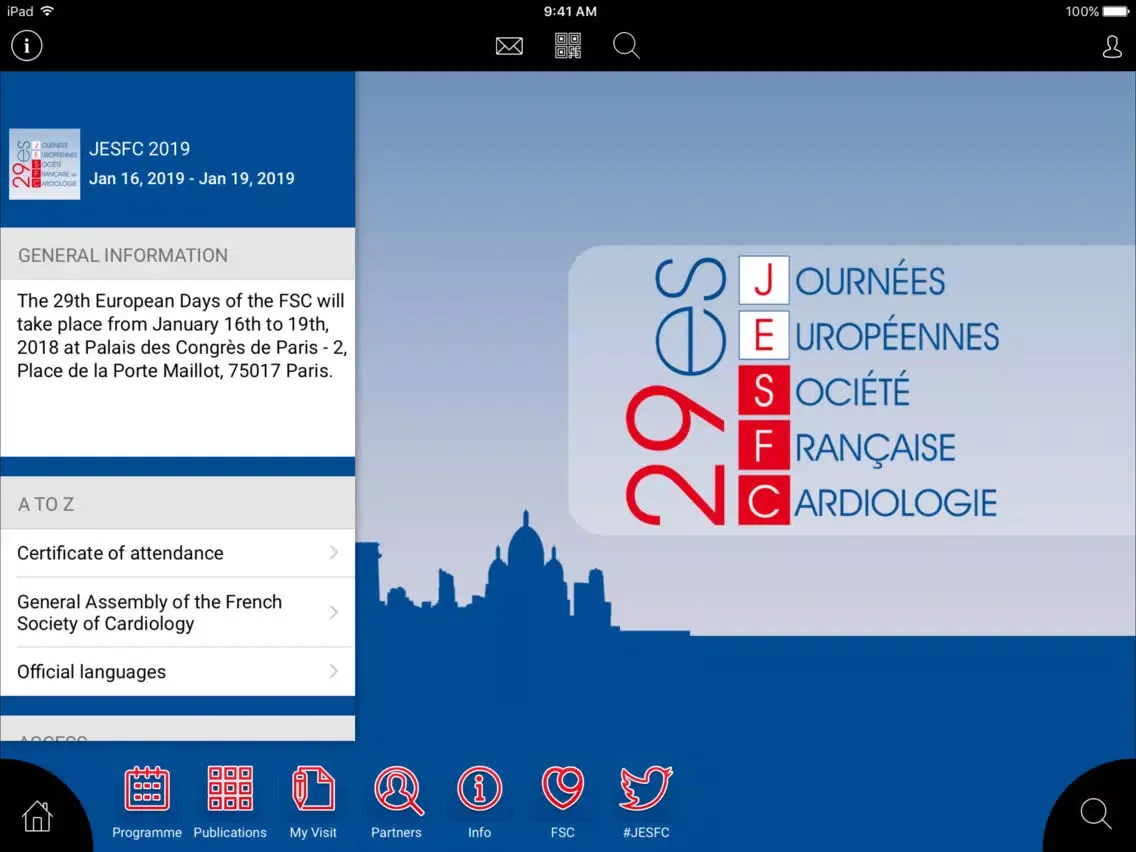The width and height of the screenshot is (1136, 852).
Task: Launch the QR code scanner icon
Action: coord(568,46)
